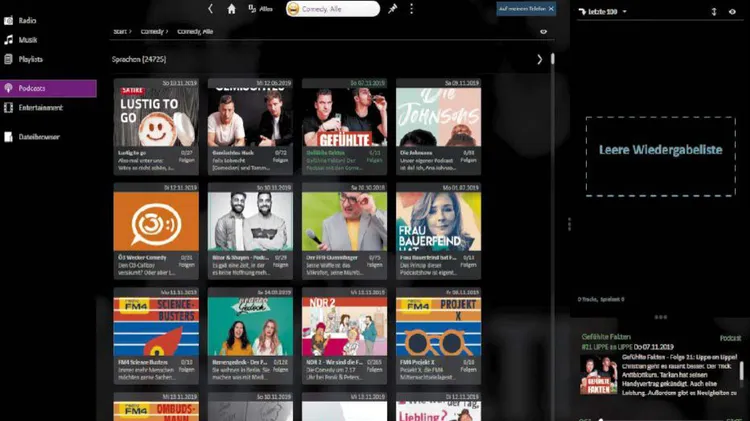Open the FM4 Science Busters cover

click(x=156, y=326)
